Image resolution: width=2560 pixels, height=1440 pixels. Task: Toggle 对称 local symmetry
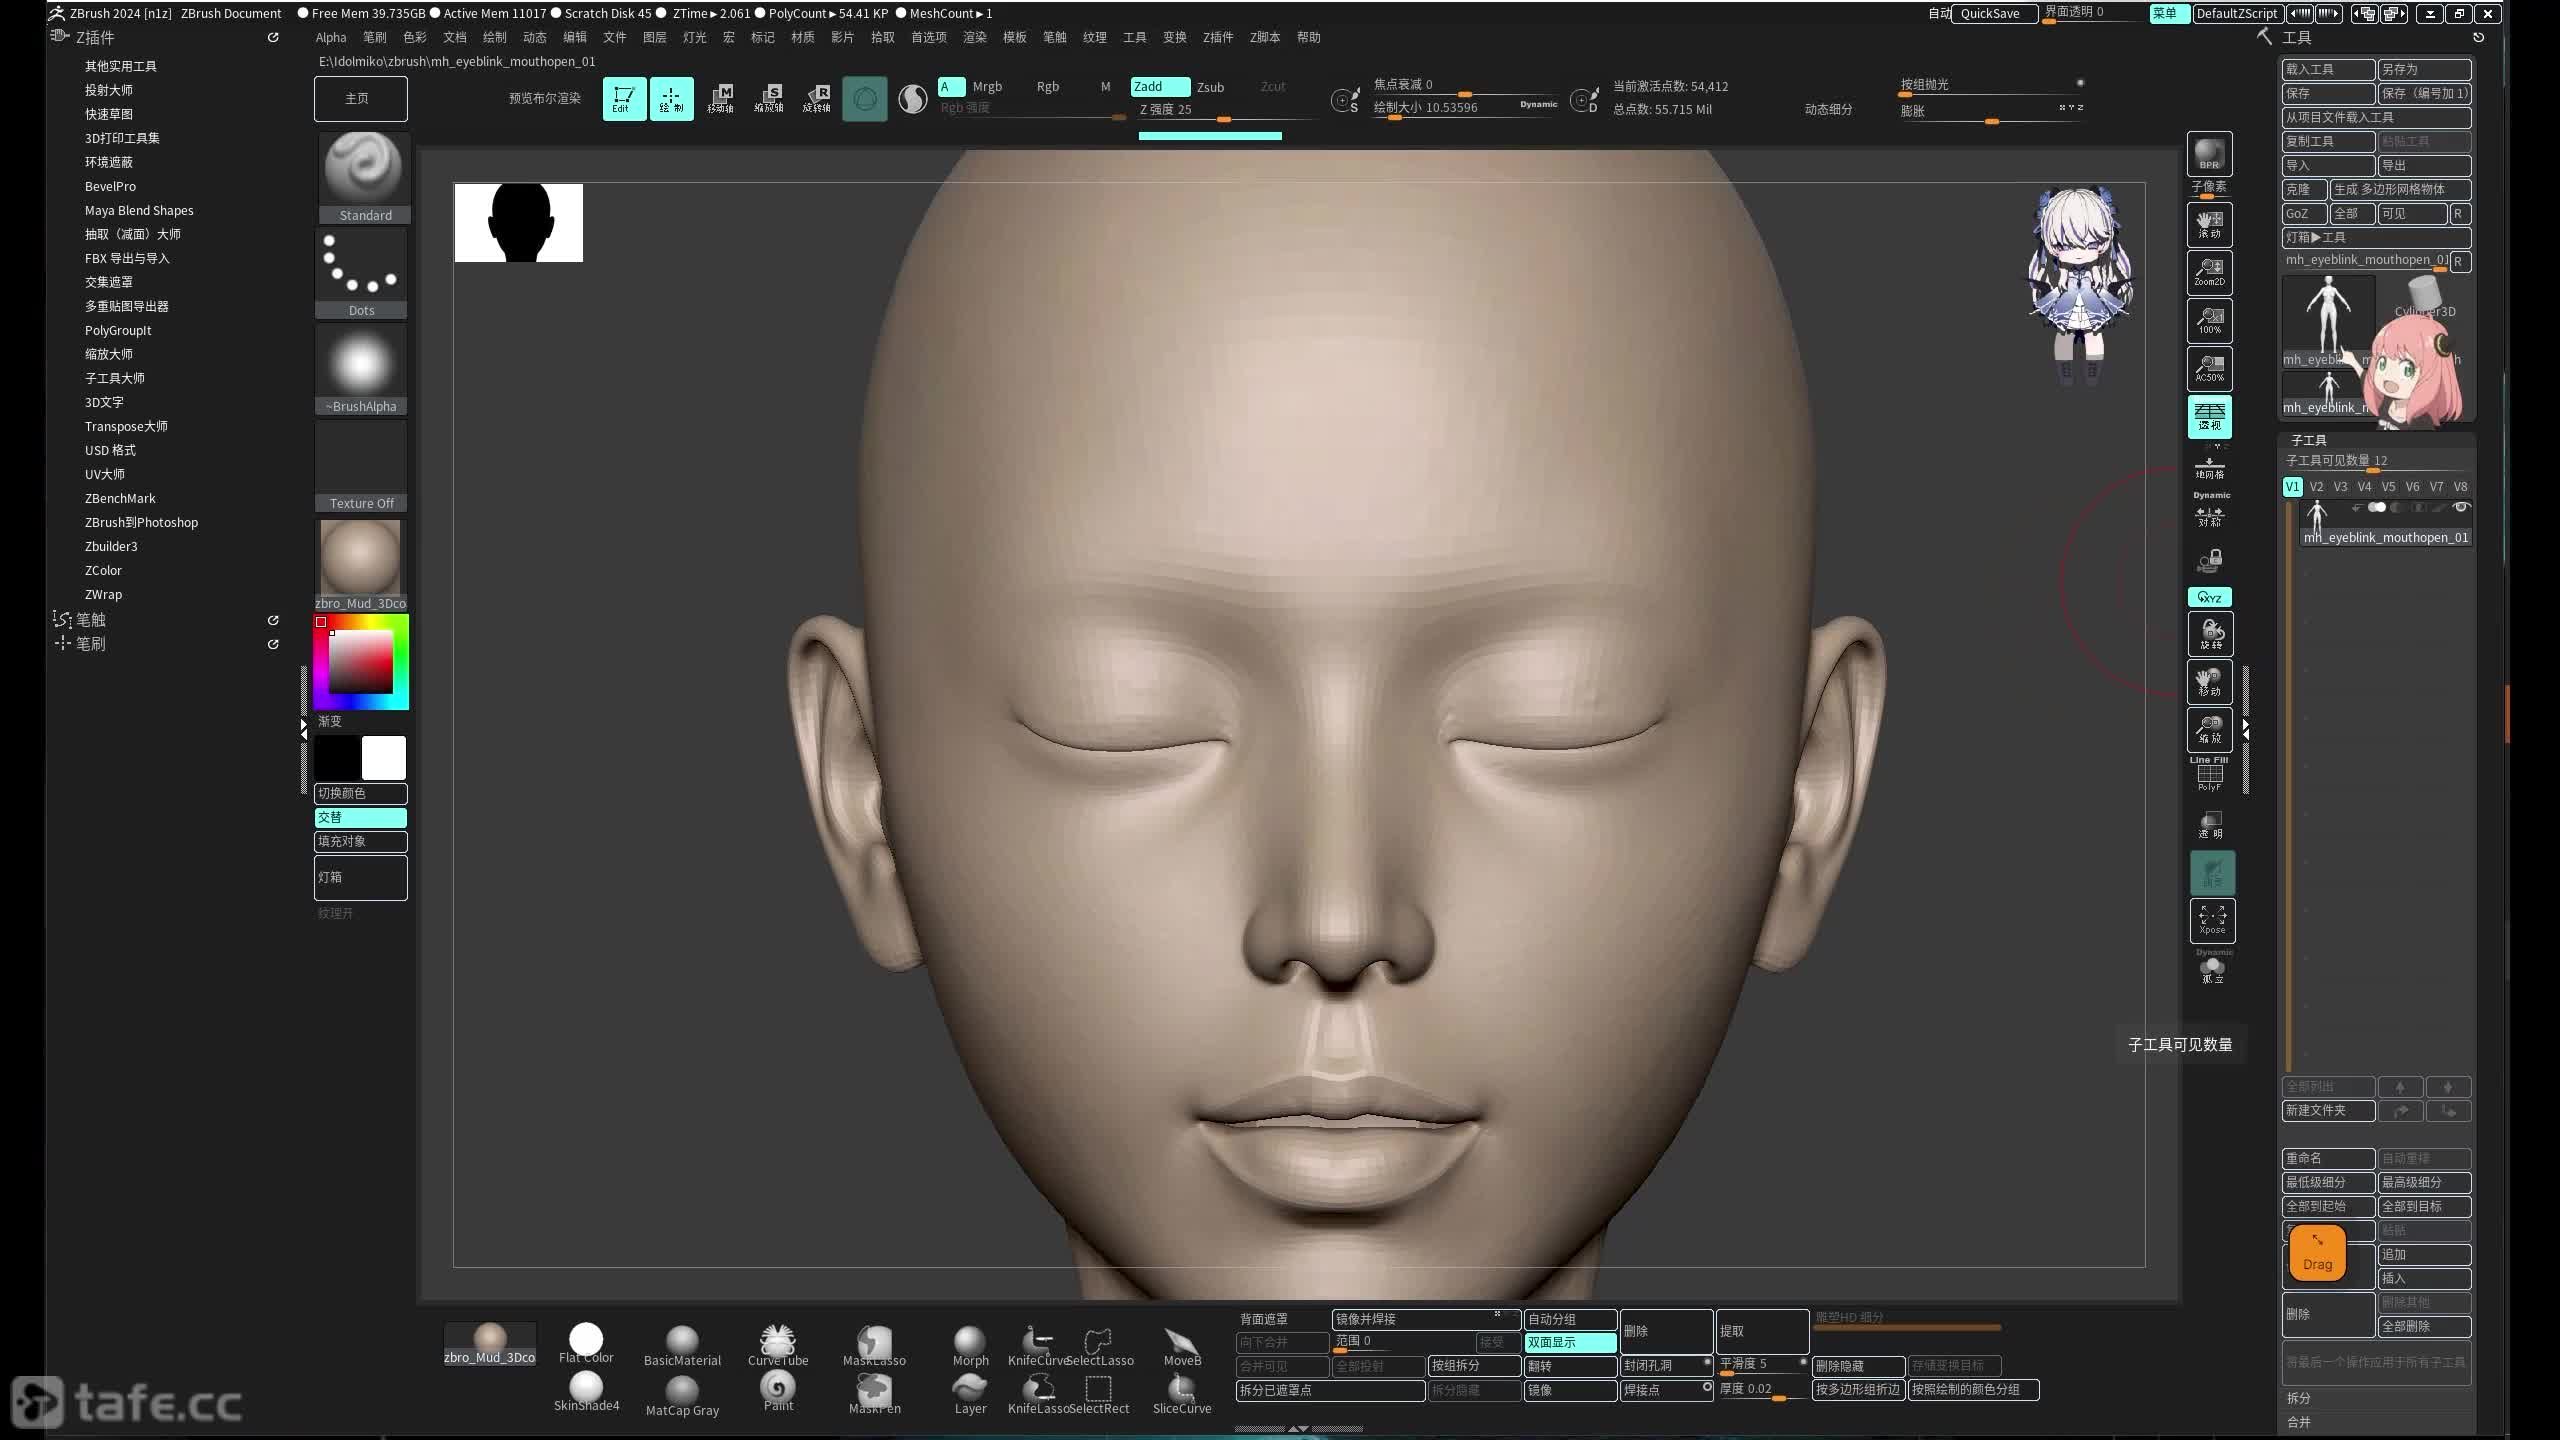tap(2210, 516)
